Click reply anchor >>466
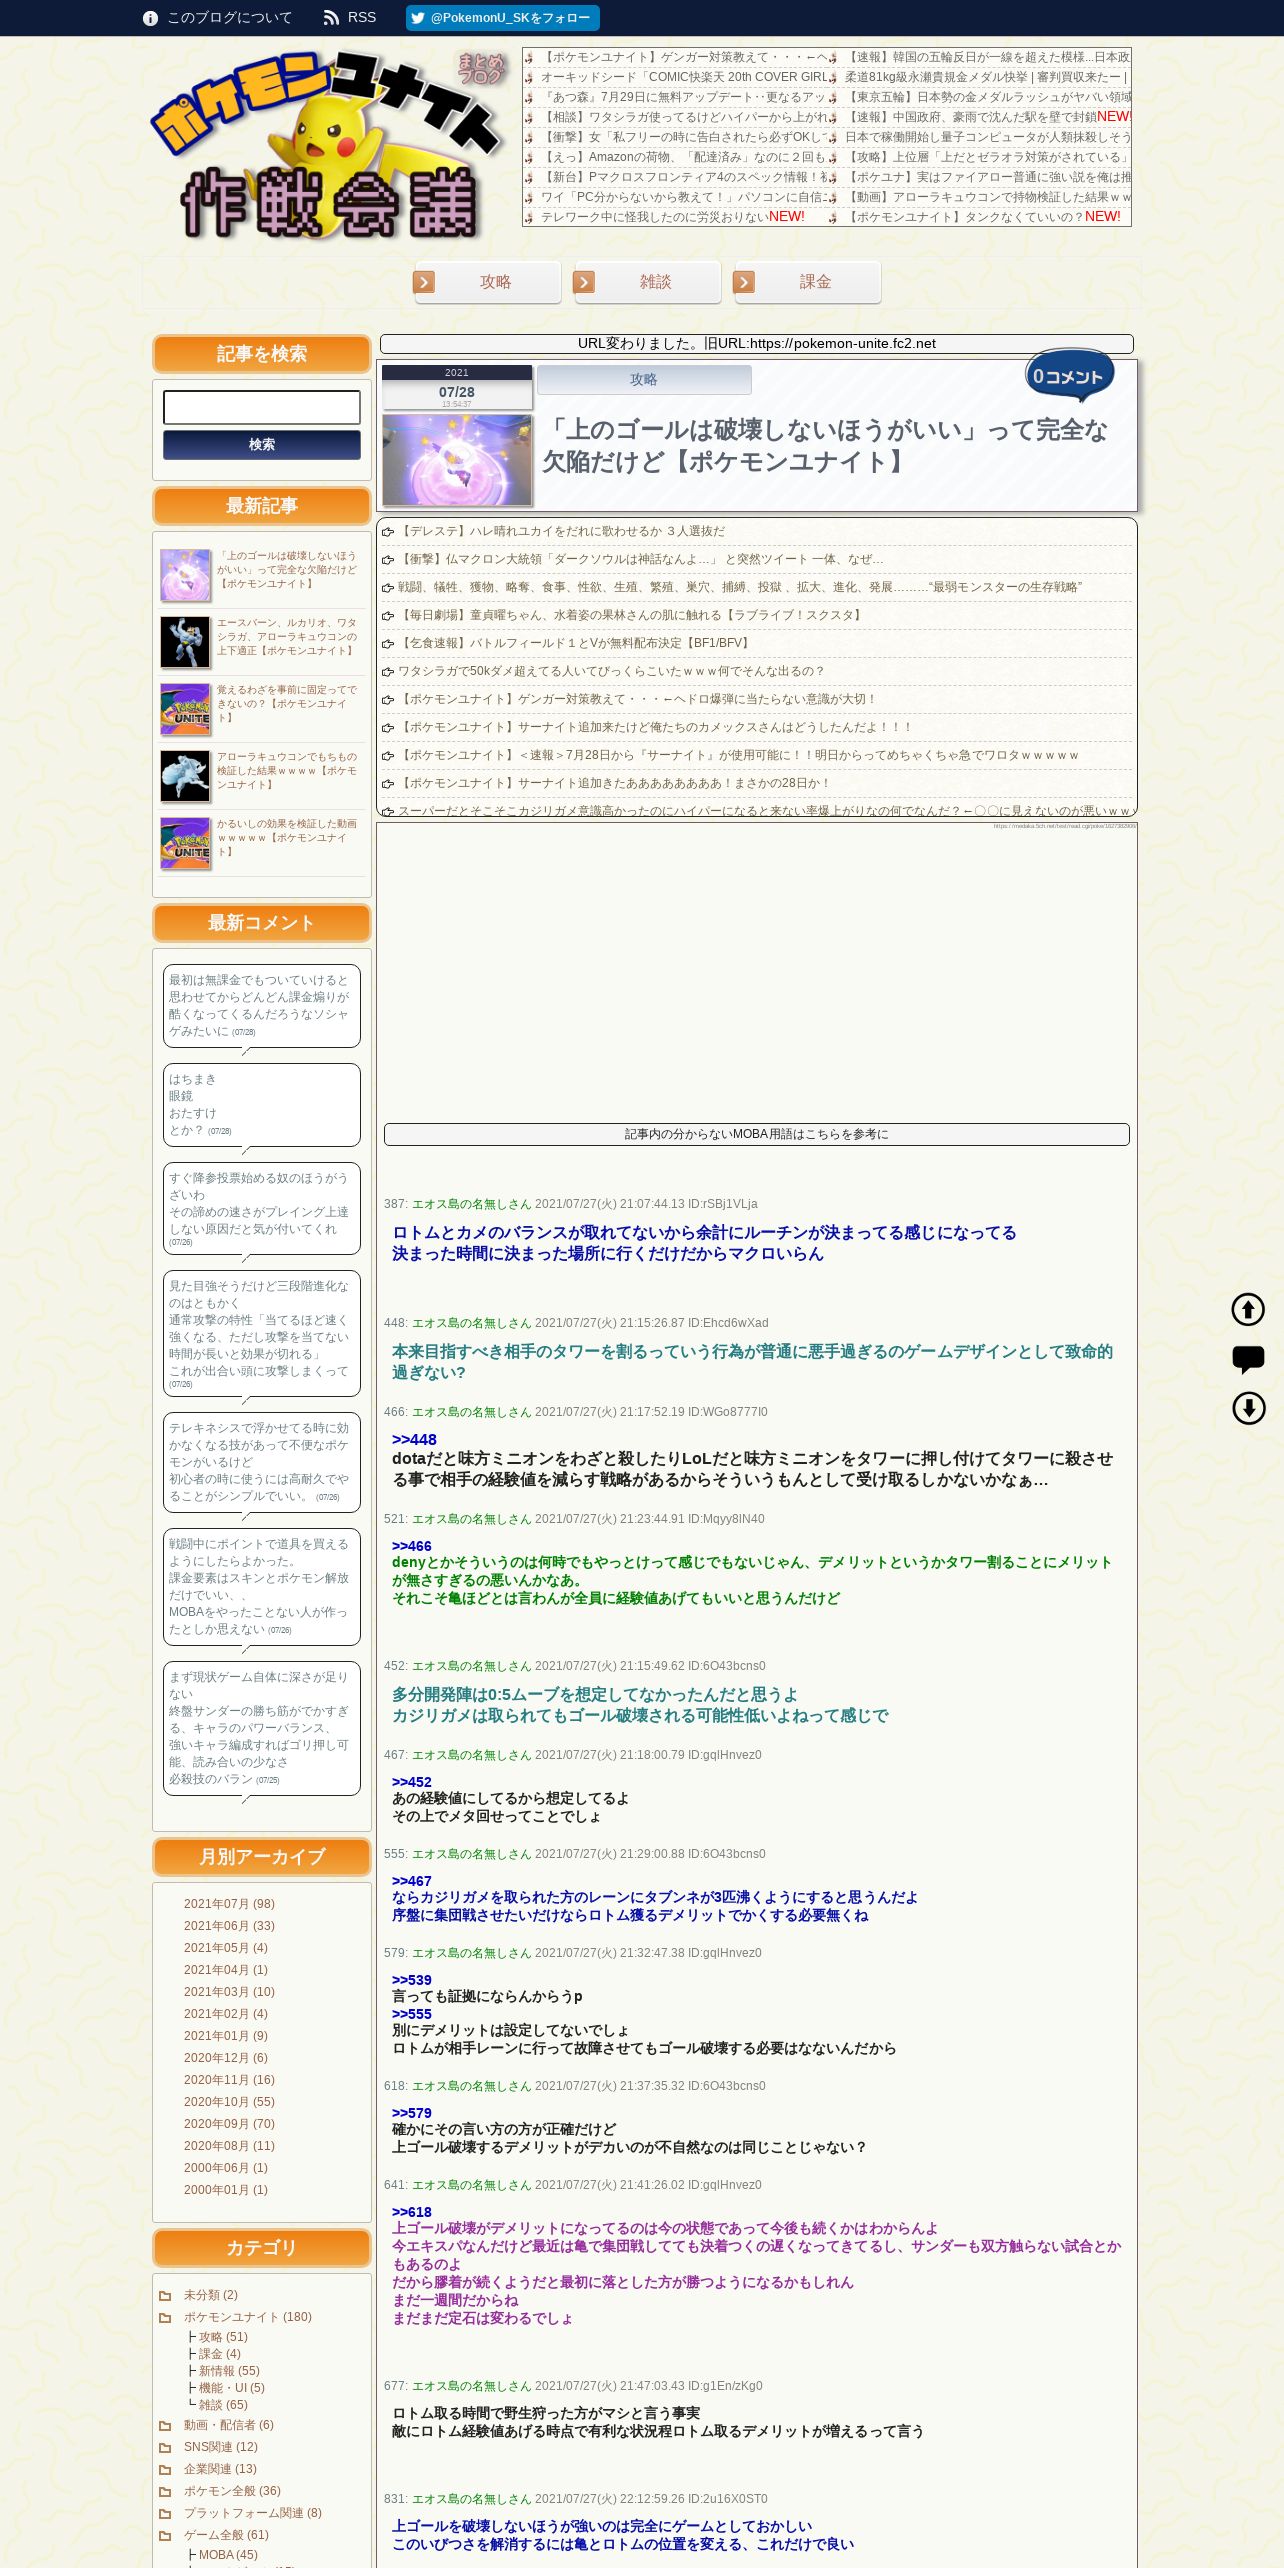1284x2568 pixels. tap(412, 1546)
